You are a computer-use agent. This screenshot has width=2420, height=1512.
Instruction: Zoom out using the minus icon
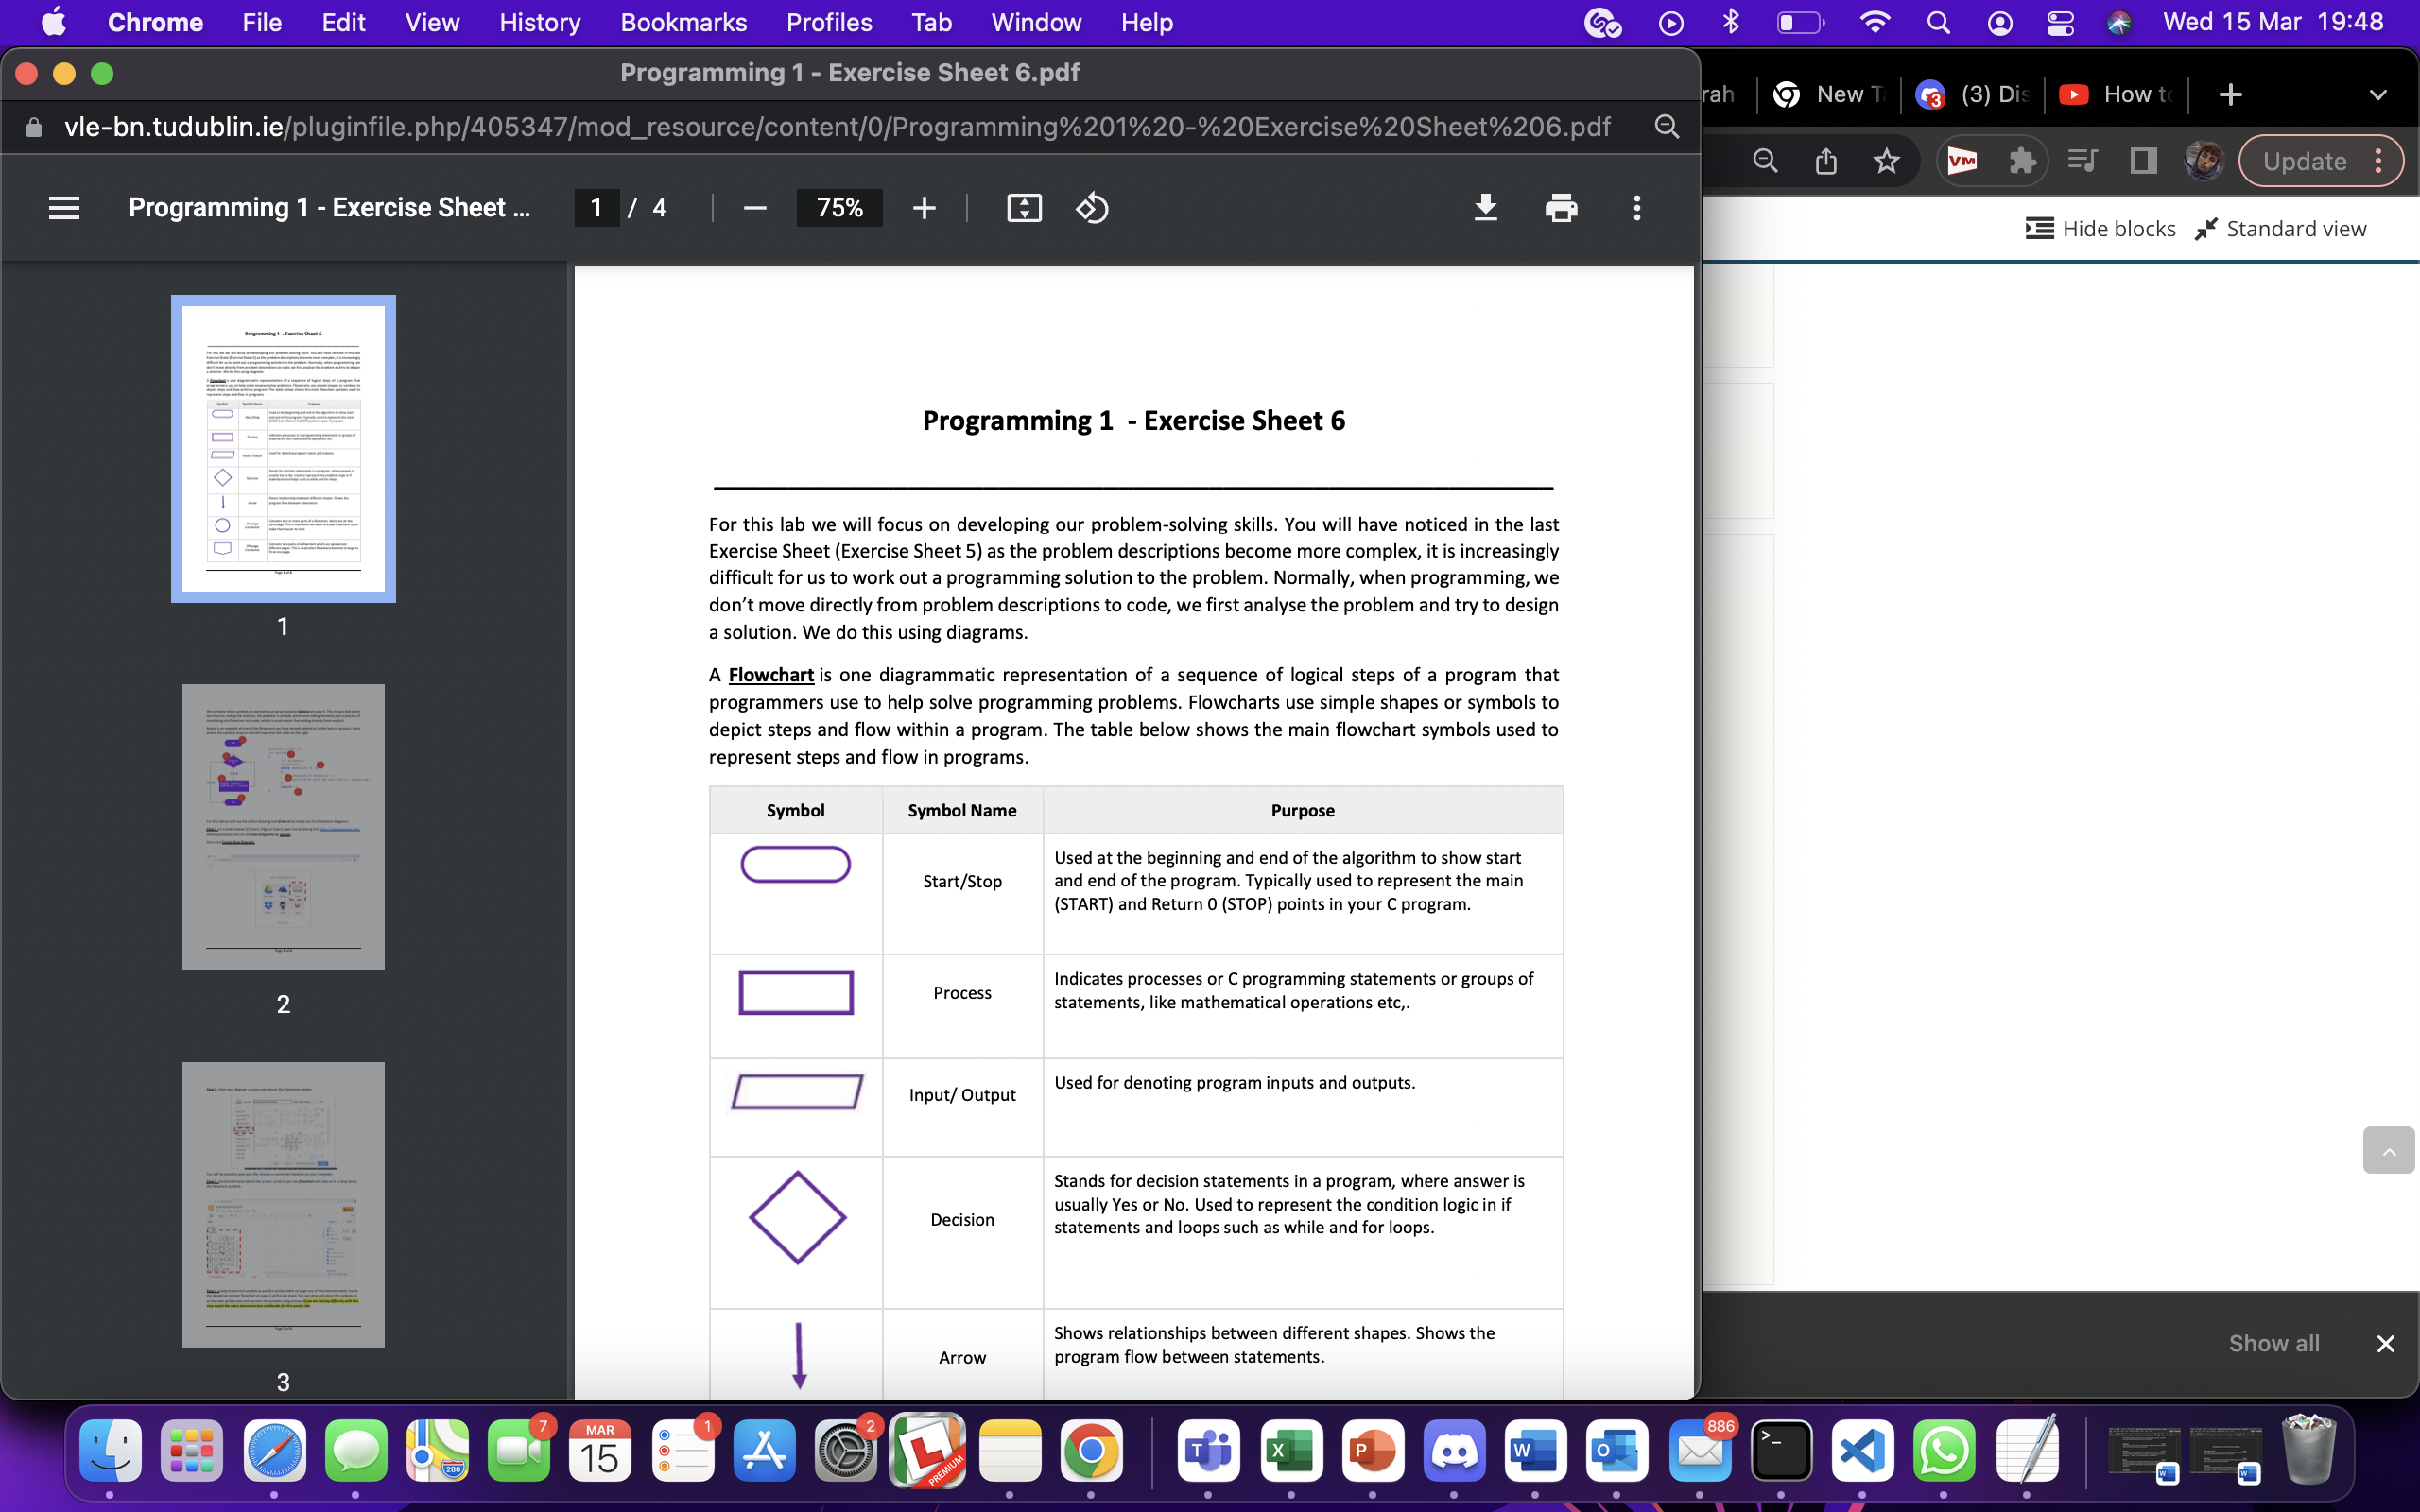[x=755, y=207]
